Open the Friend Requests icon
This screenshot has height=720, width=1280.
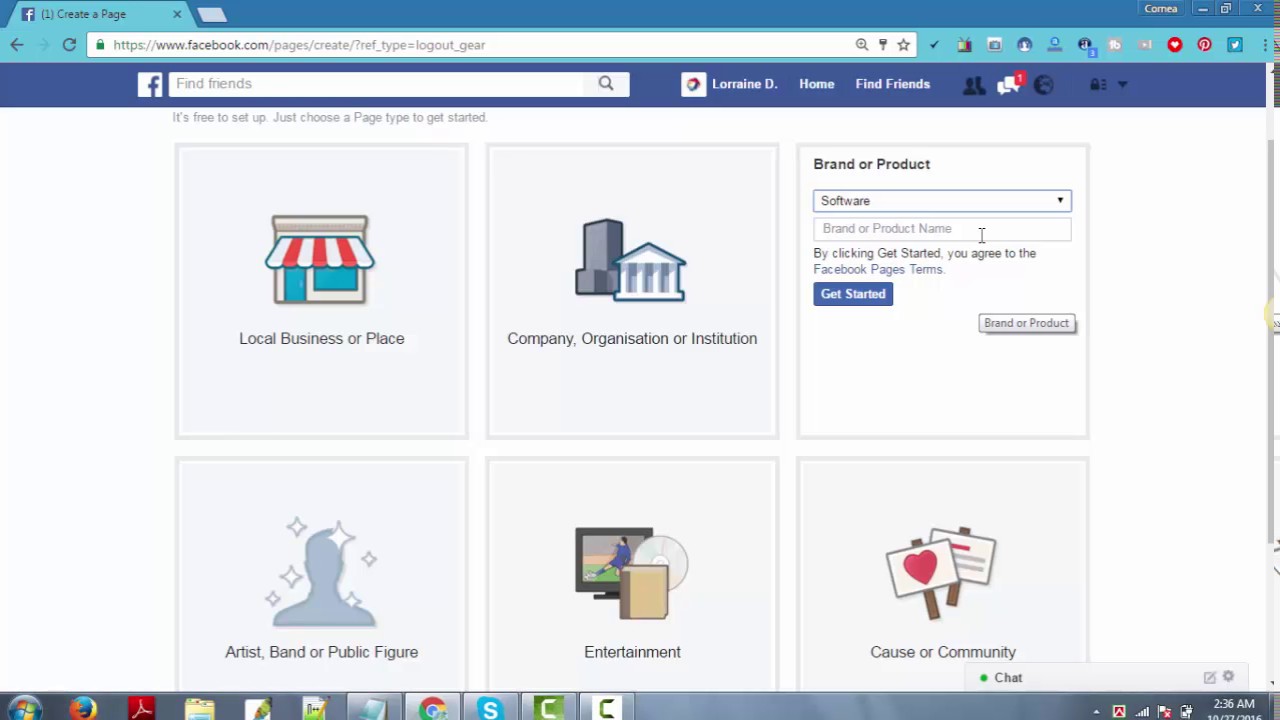pyautogui.click(x=973, y=85)
